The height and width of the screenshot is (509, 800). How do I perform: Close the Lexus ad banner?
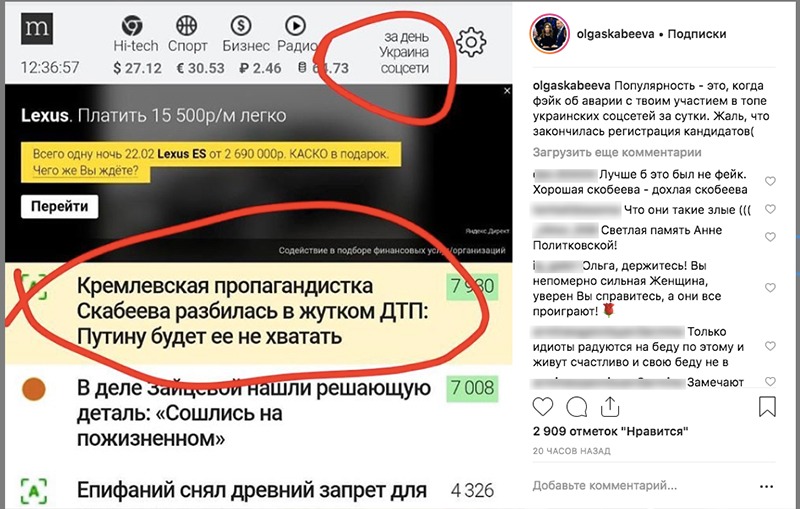(507, 91)
